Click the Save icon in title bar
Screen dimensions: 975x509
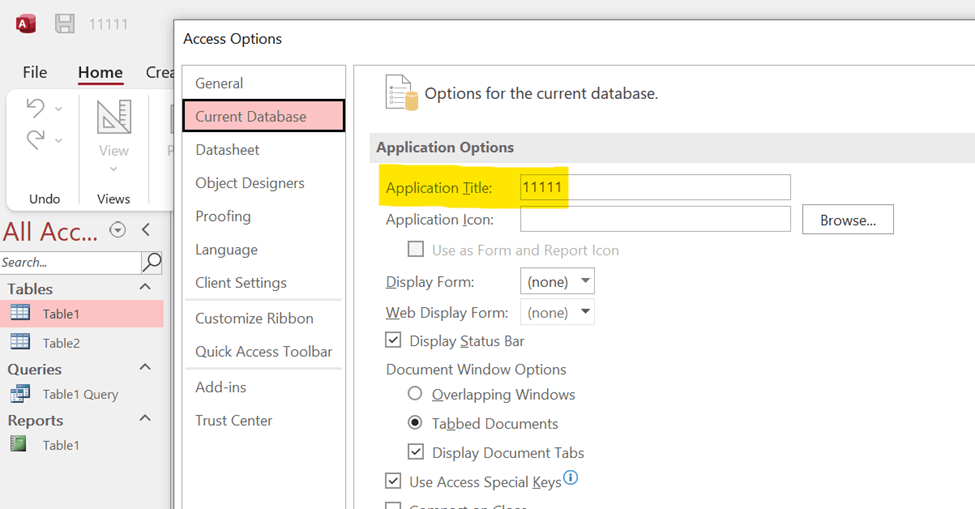(x=65, y=24)
